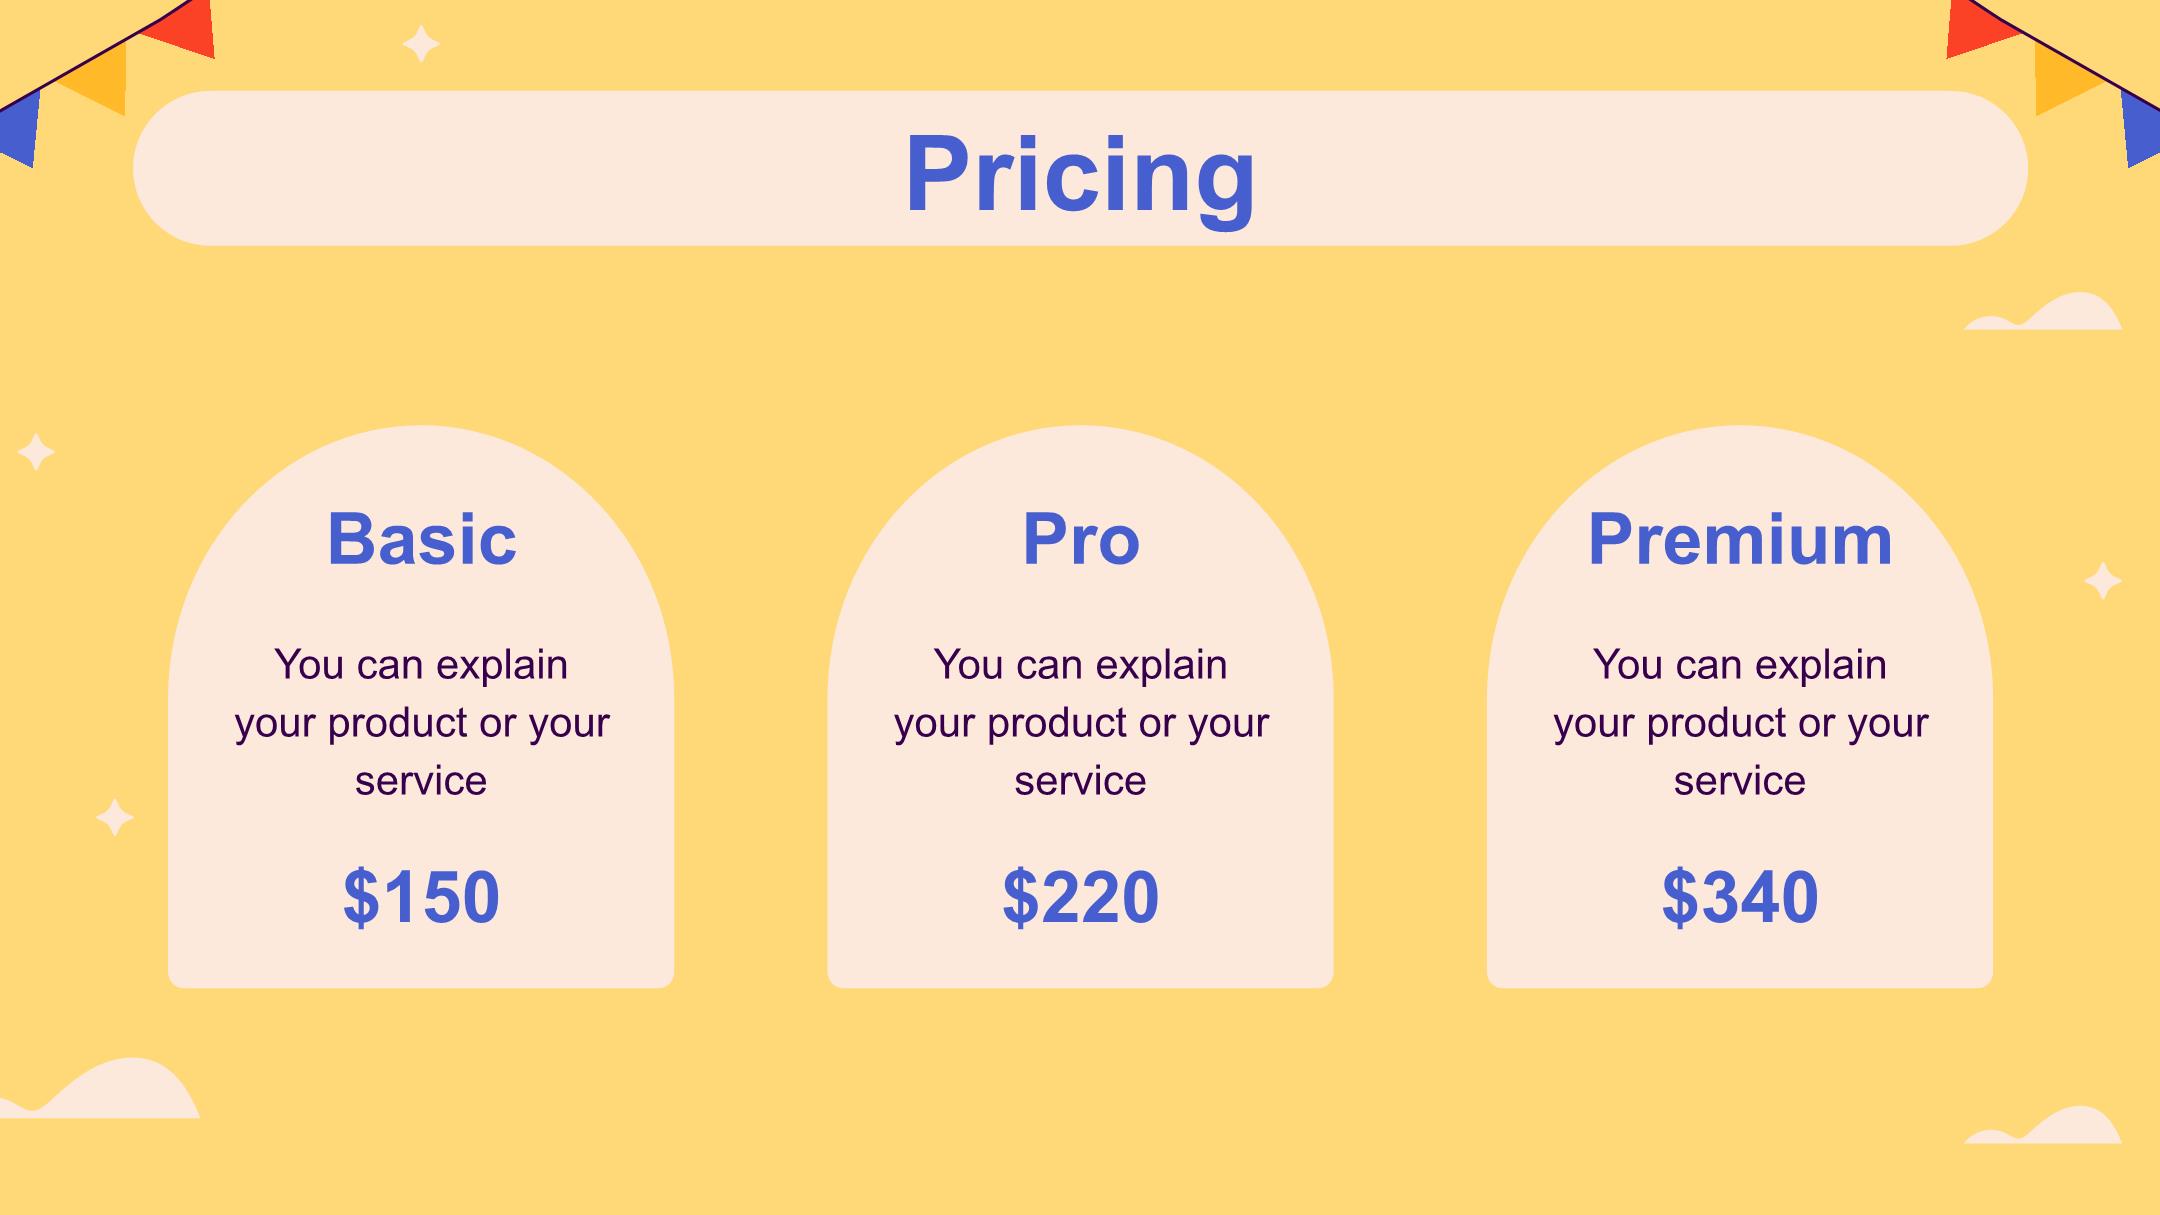The image size is (2160, 1215).
Task: Click the rounded Pricing title banner
Action: tap(1080, 168)
